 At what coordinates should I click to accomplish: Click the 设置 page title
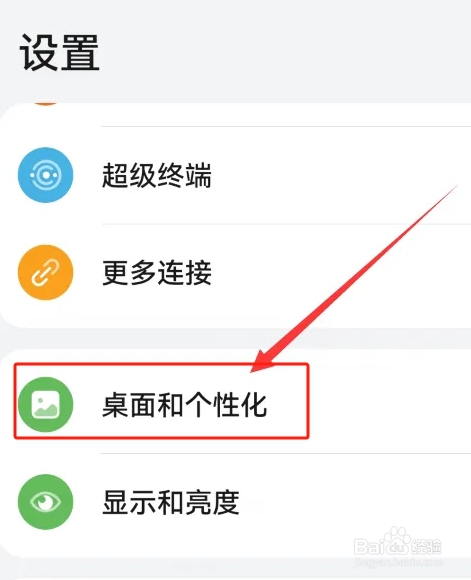click(x=59, y=53)
